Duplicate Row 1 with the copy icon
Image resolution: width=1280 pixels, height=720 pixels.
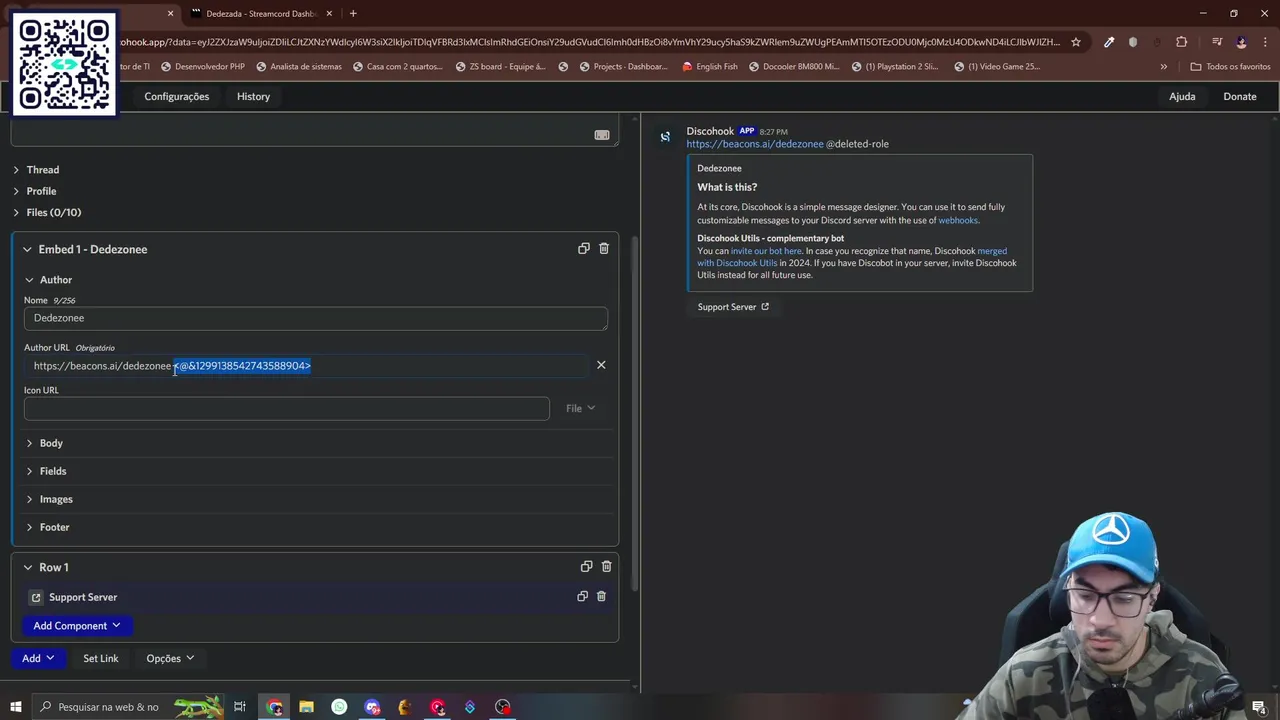587,566
